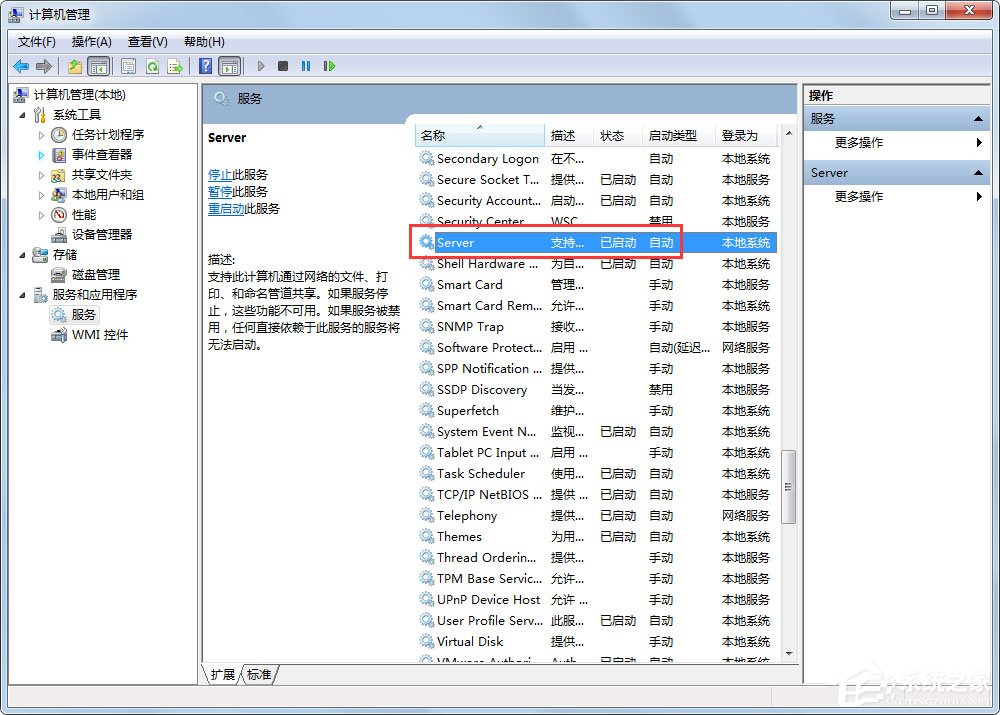The width and height of the screenshot is (1000, 715).
Task: Open help using the question mark icon
Action: pos(206,66)
